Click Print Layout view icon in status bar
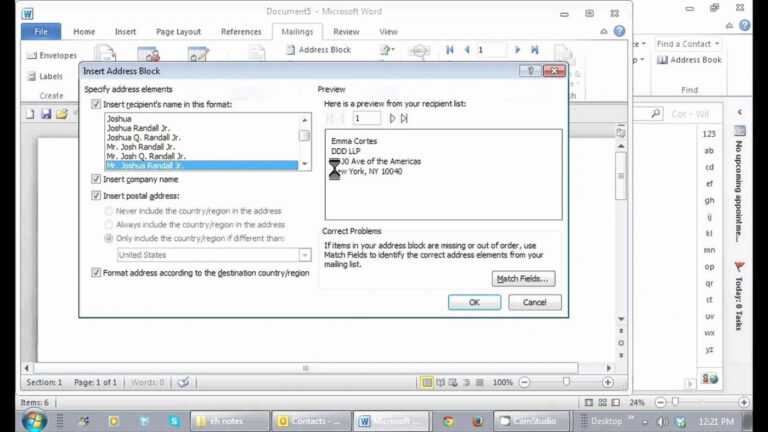The width and height of the screenshot is (768, 432). (x=427, y=382)
